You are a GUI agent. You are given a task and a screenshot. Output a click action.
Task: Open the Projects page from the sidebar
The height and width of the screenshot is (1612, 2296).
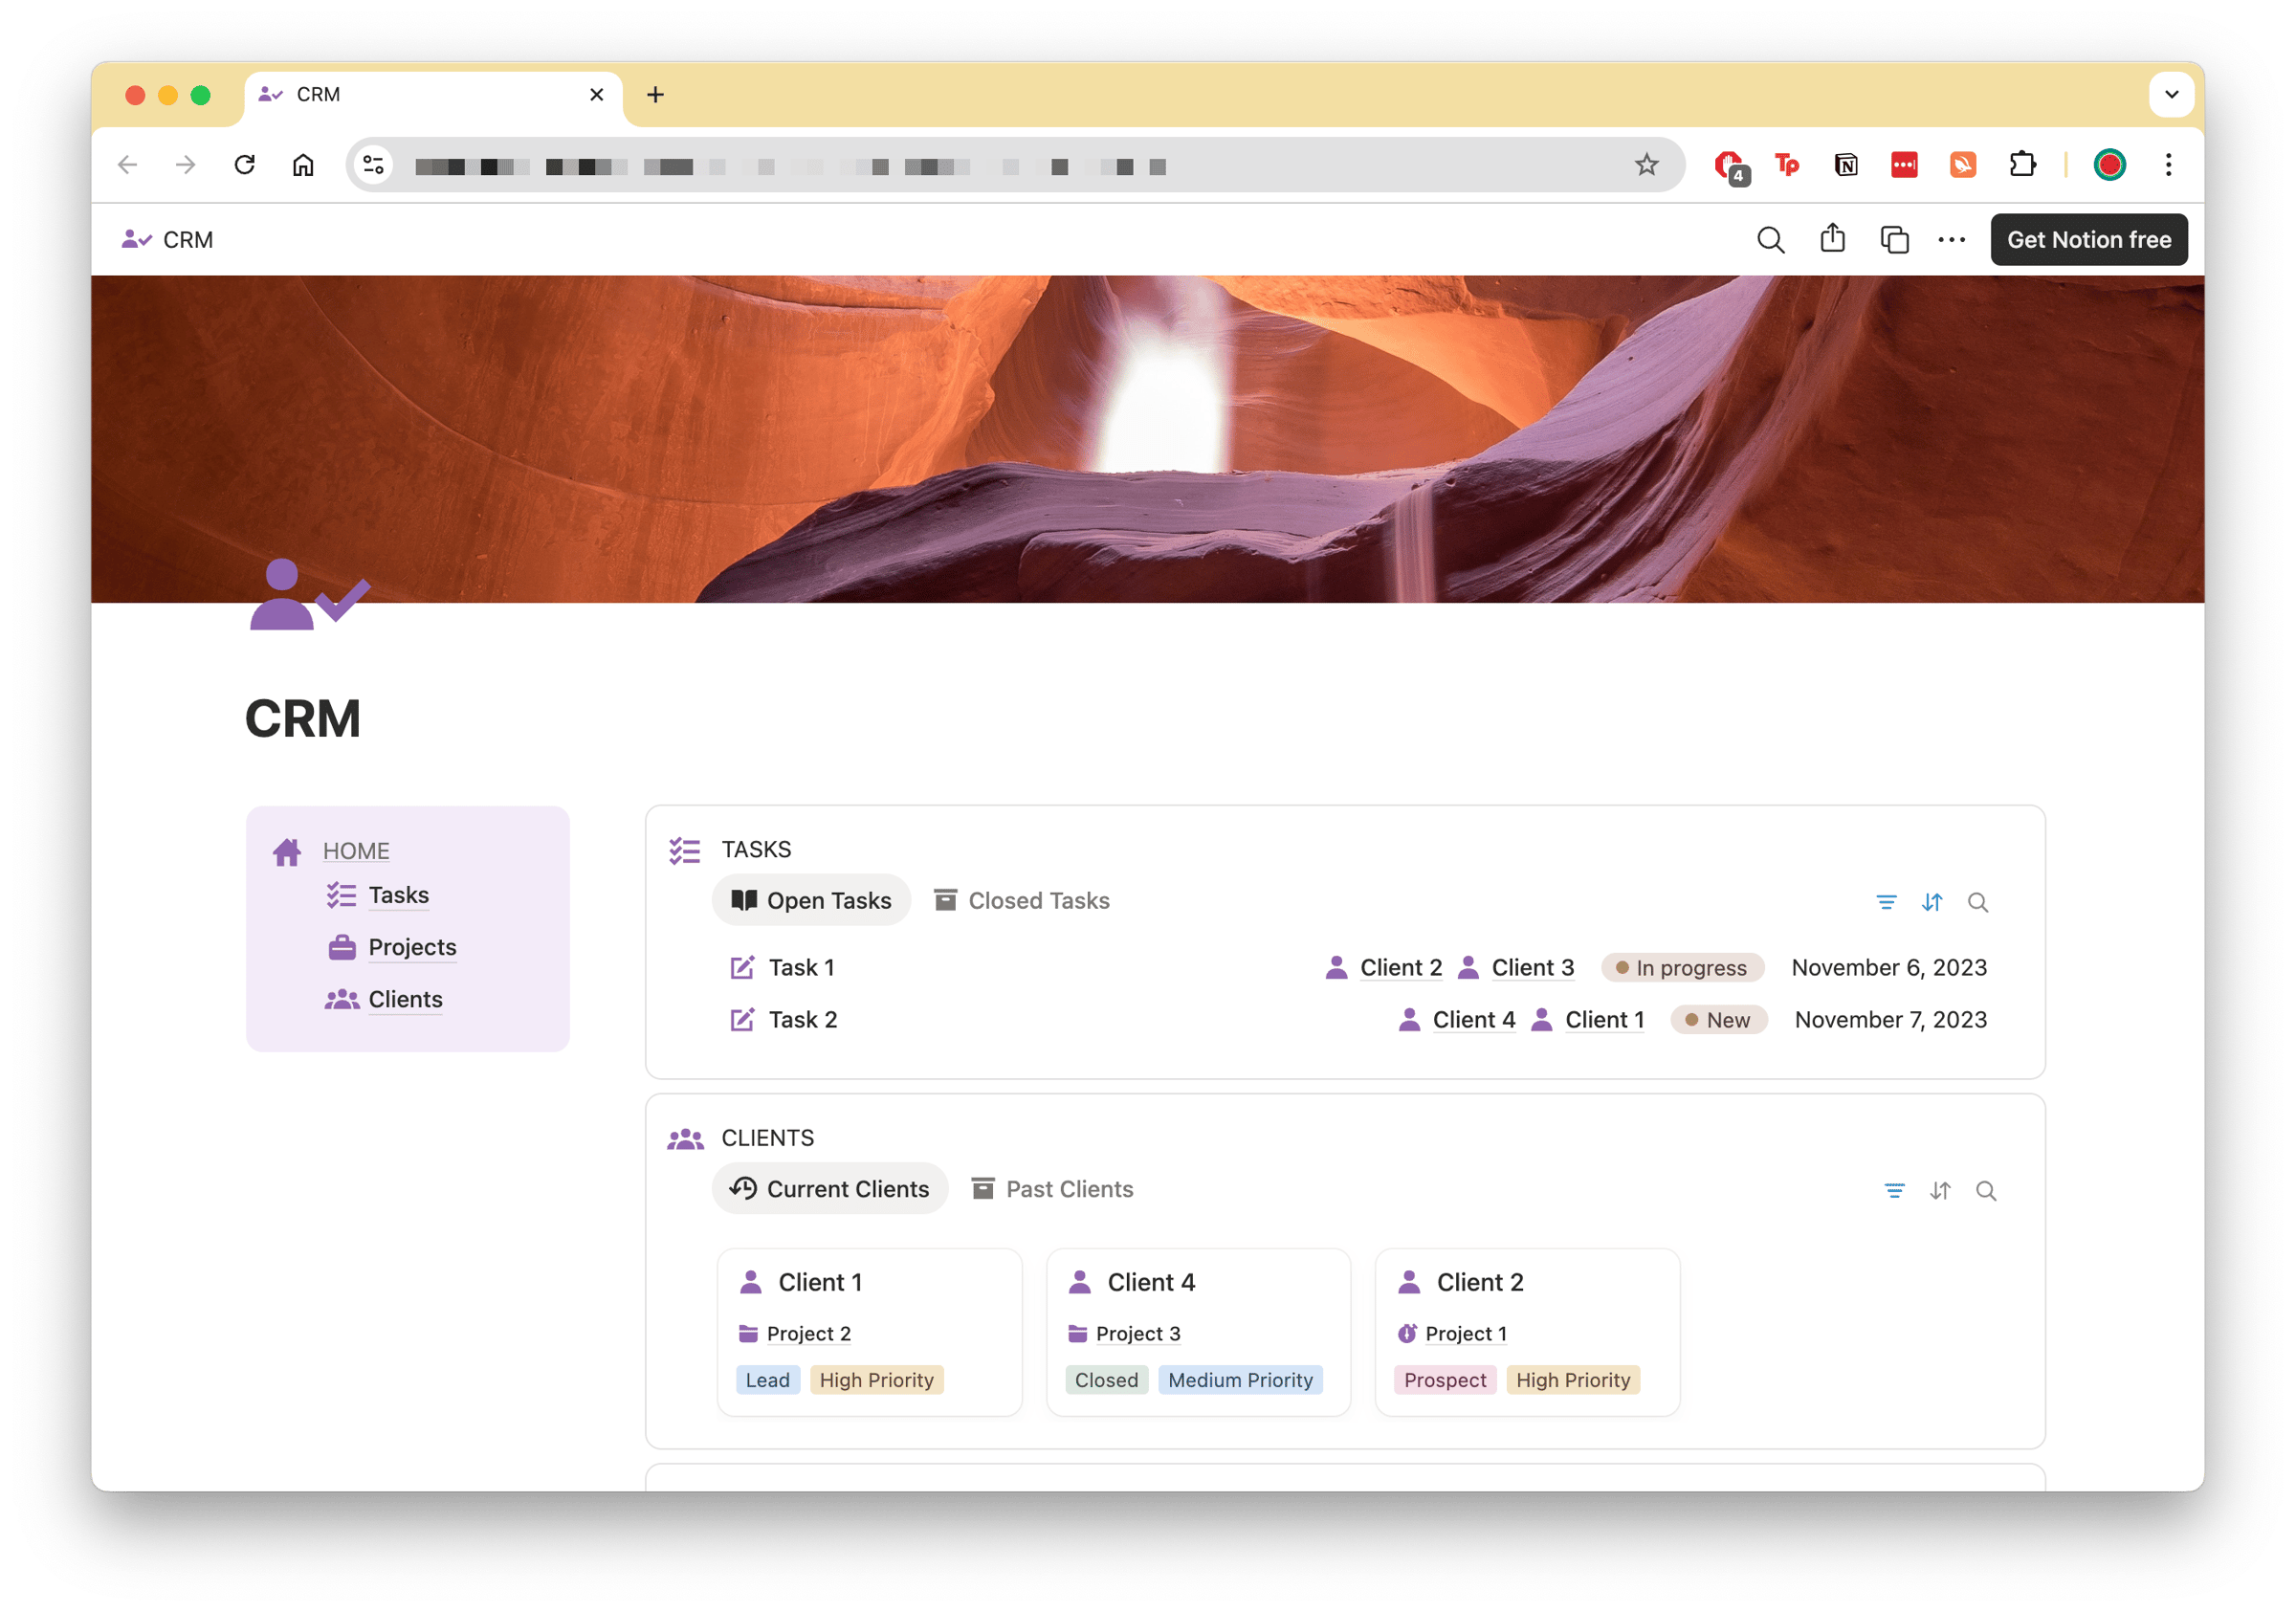click(411, 947)
